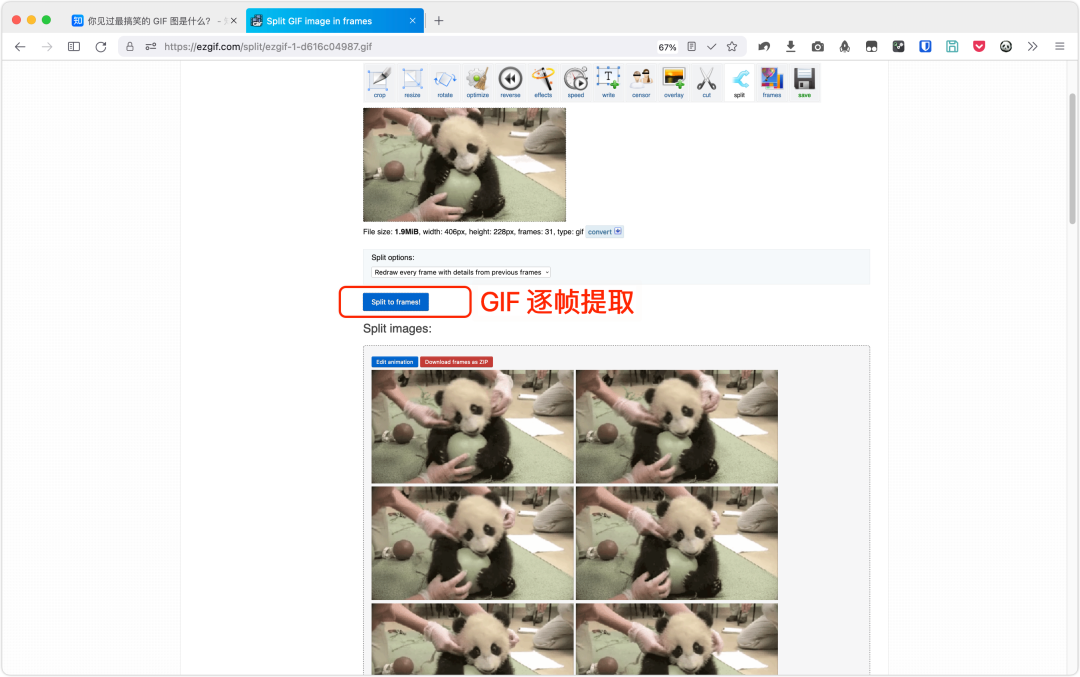1080x677 pixels.
Task: Open the speed tool
Action: (576, 83)
